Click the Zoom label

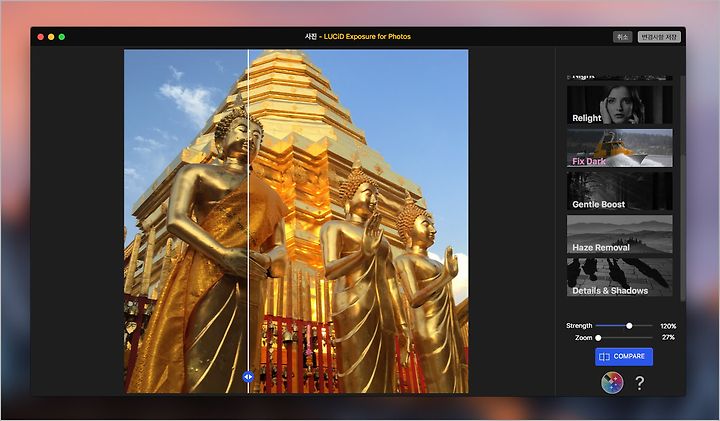[x=584, y=337]
